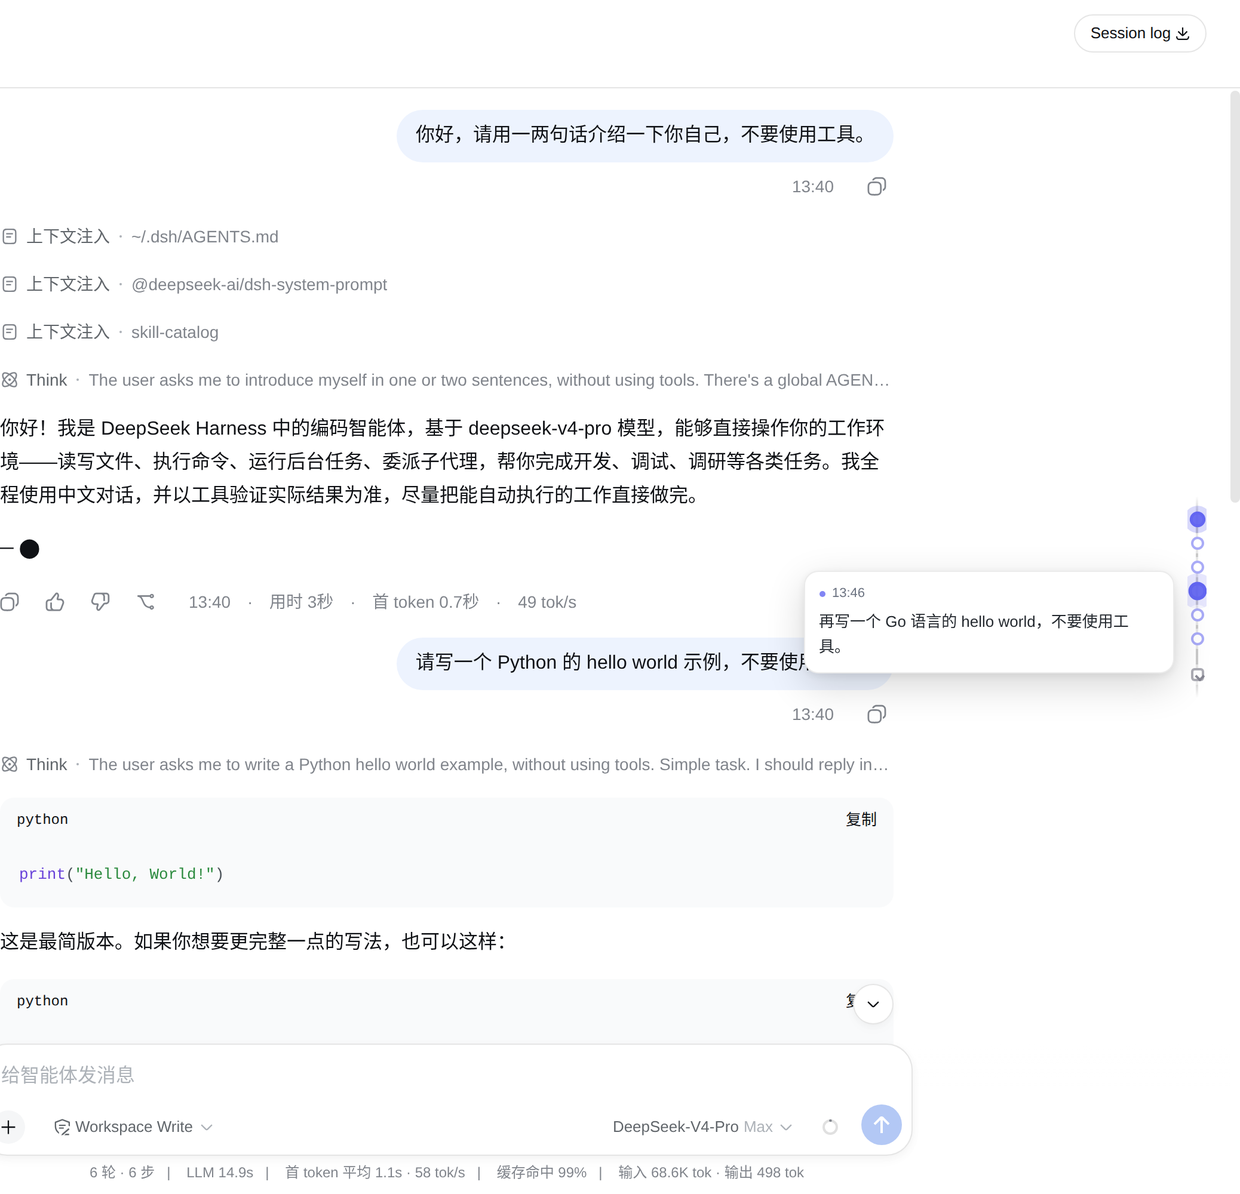Open context injection @deepseek-ai/dsh-system-prompt entry
Screen dimensions: 1240x1194
(194, 285)
